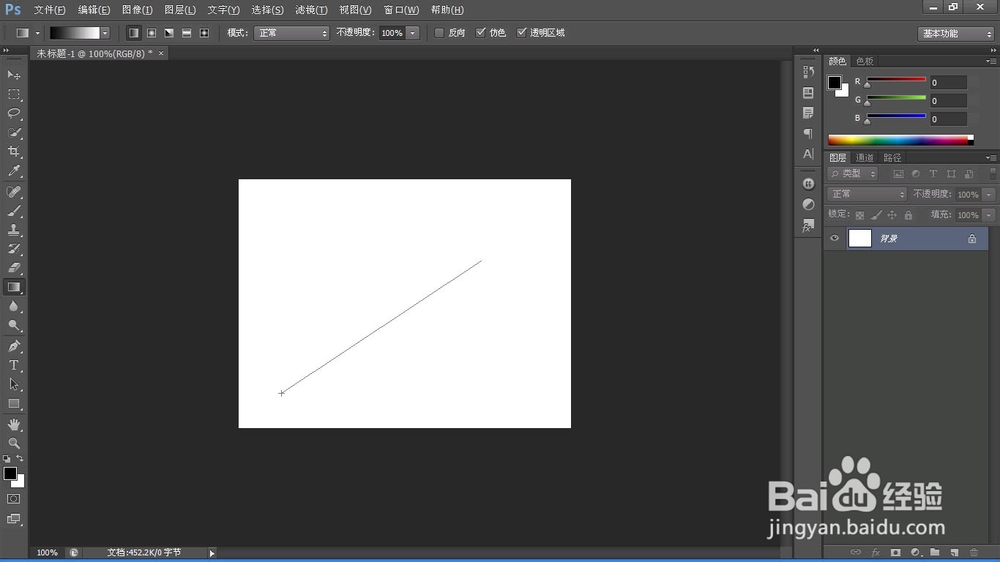Select the Type tool

(13, 366)
